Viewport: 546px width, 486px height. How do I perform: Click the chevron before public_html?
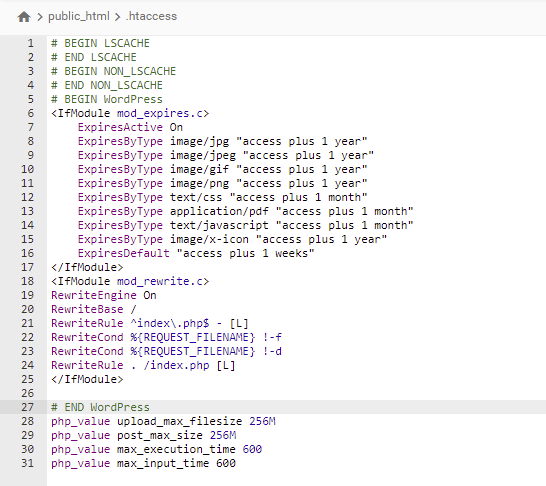pos(40,16)
